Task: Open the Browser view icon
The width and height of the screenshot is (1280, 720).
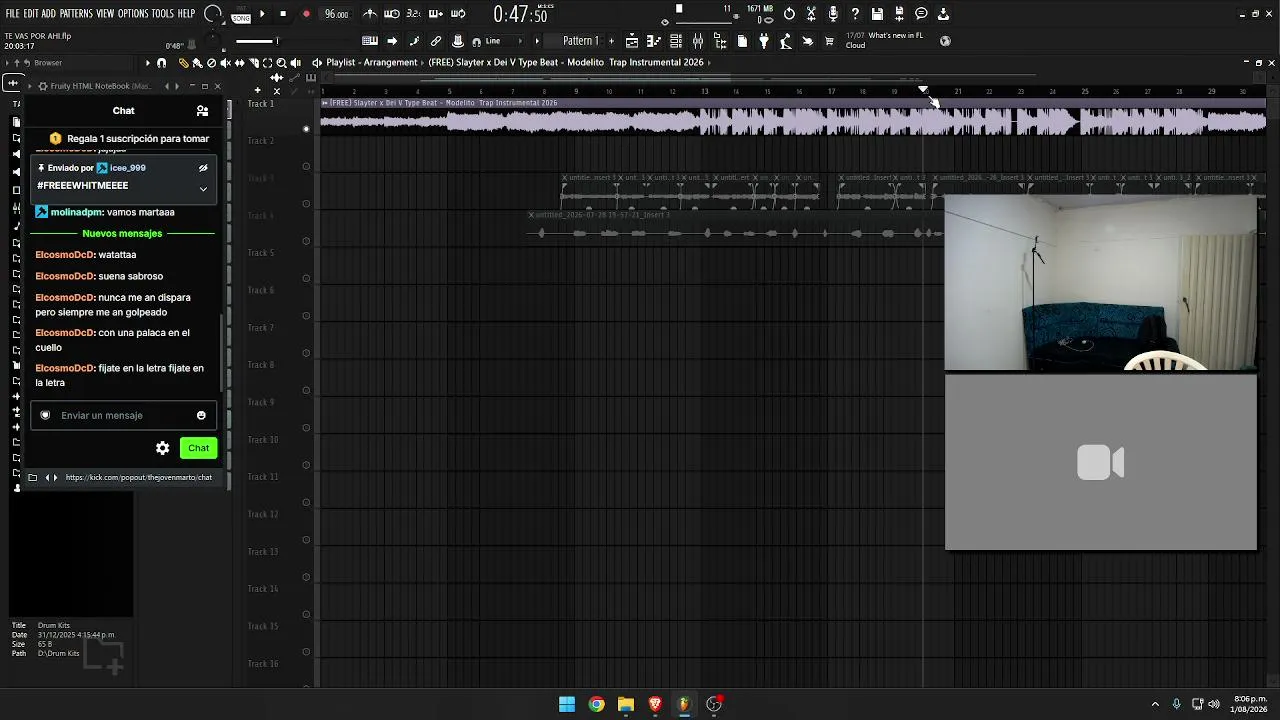Action: [720, 41]
